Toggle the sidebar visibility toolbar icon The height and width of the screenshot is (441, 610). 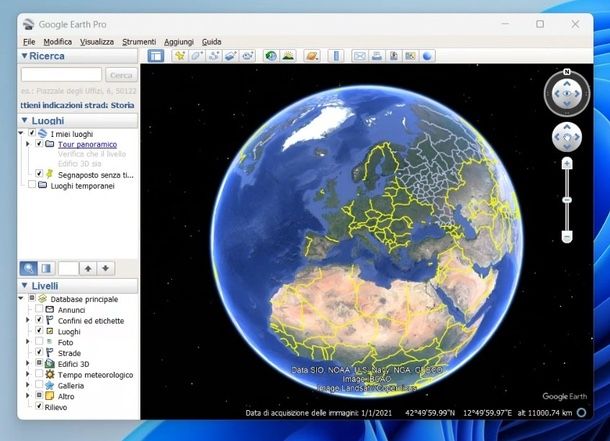[x=156, y=56]
